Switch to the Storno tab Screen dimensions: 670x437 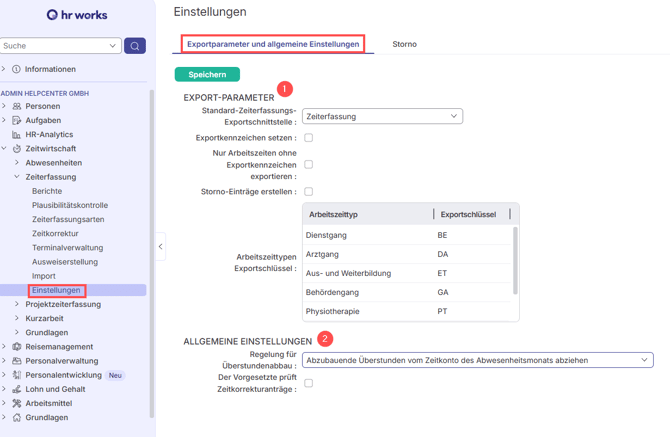[404, 44]
